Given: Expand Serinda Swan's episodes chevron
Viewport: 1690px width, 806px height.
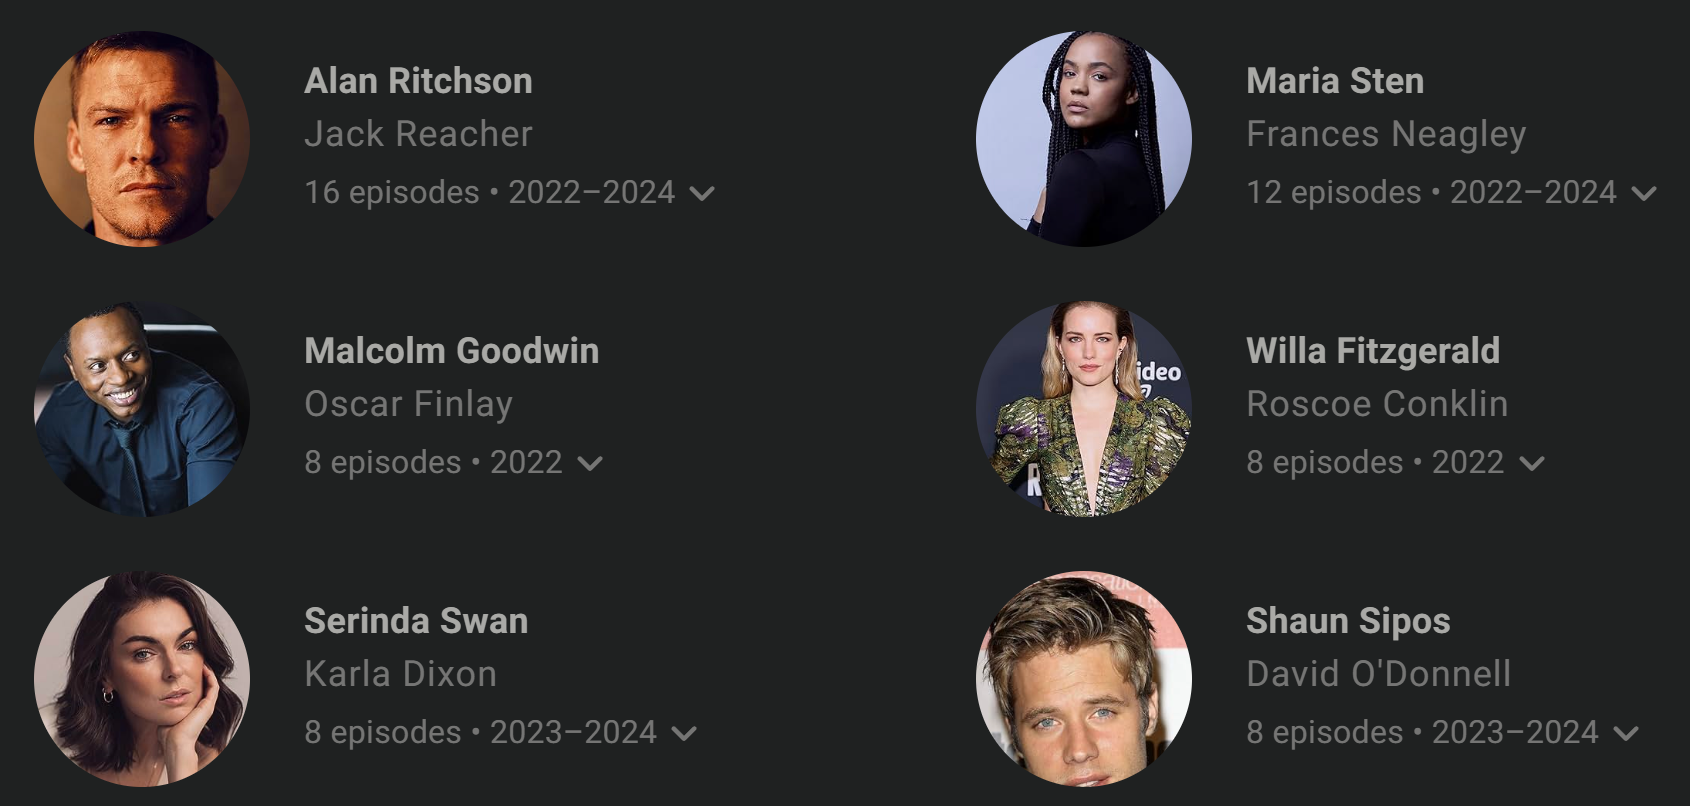Looking at the screenshot, I should click(684, 733).
